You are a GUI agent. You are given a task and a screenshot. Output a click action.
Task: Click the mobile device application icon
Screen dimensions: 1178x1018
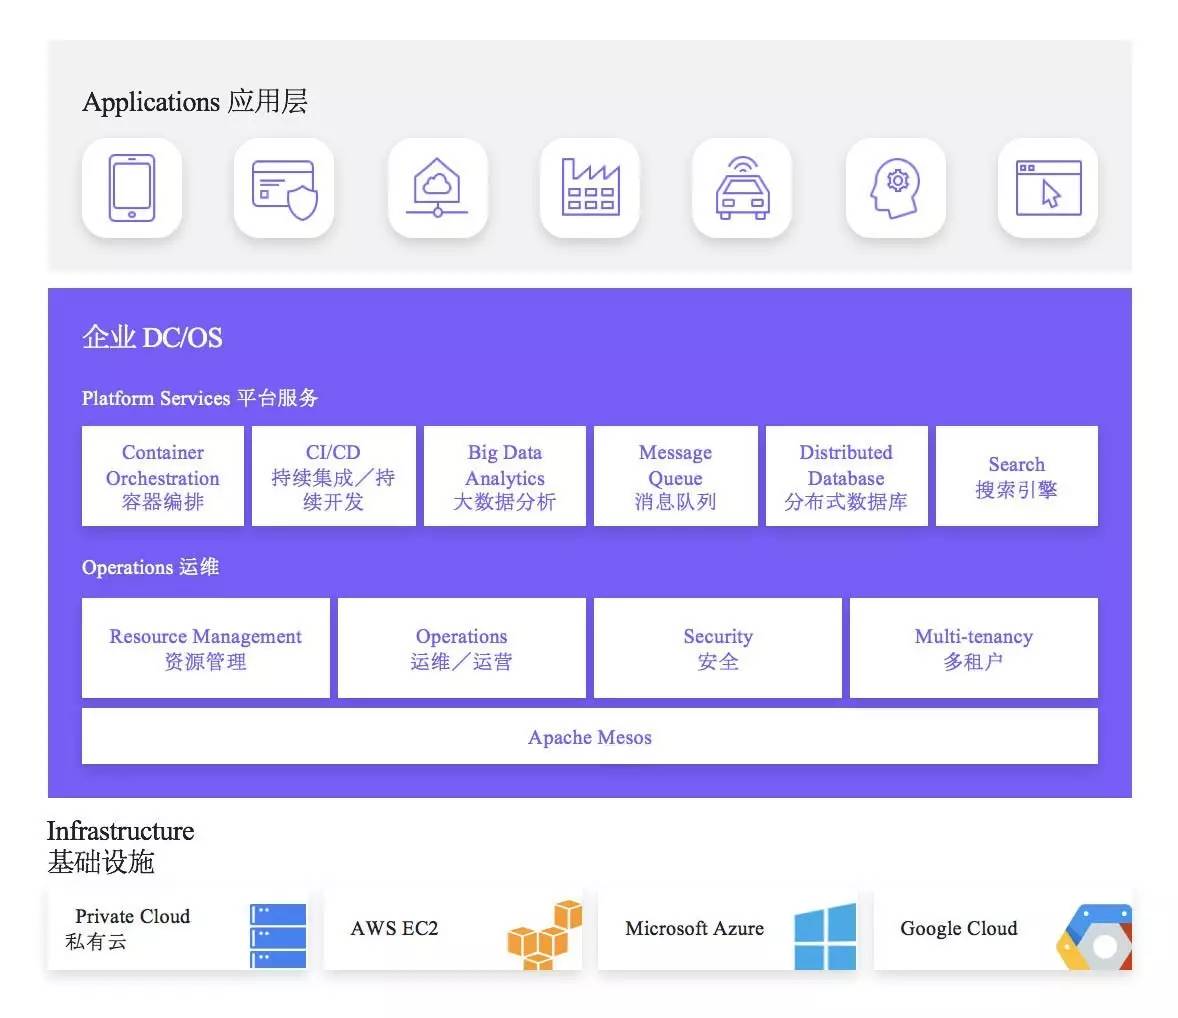tap(132, 188)
